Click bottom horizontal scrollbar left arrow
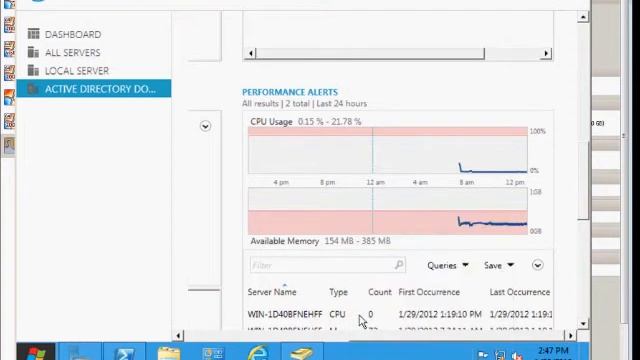The image size is (640, 360). (x=178, y=336)
